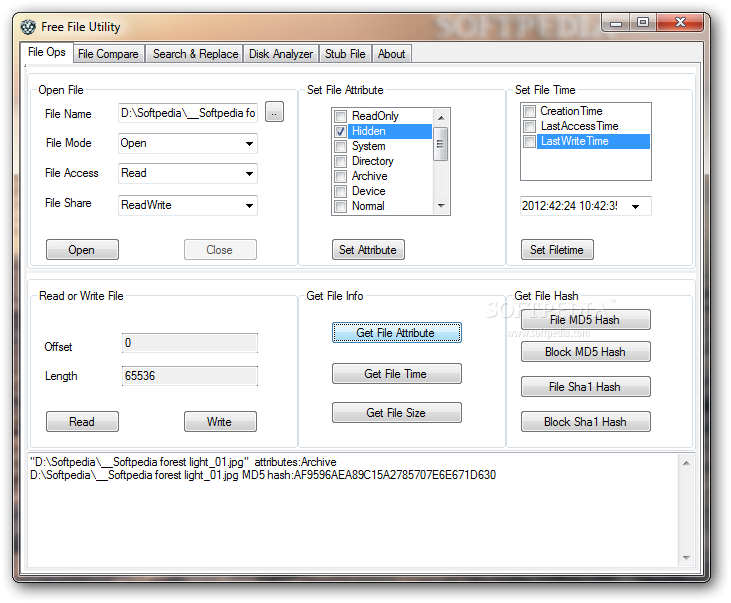This screenshot has height=603, width=731.
Task: Select the MD5 hash output line
Action: pyautogui.click(x=263, y=475)
